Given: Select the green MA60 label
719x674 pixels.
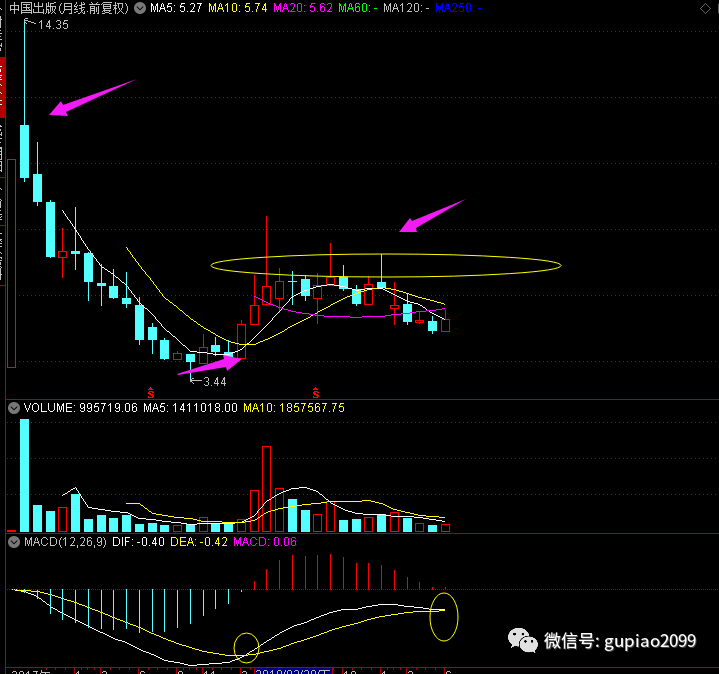Looking at the screenshot, I should tap(358, 8).
